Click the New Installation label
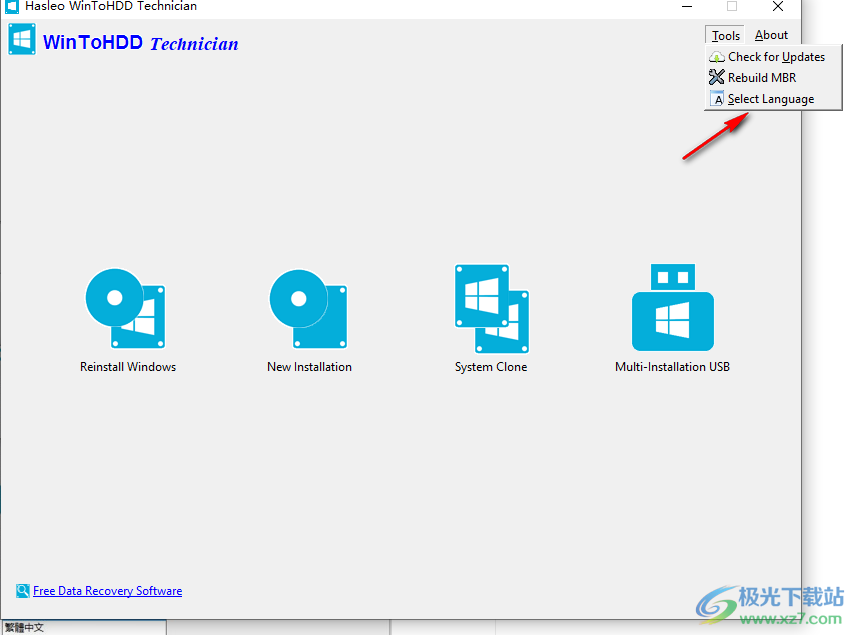855x635 pixels. click(309, 367)
